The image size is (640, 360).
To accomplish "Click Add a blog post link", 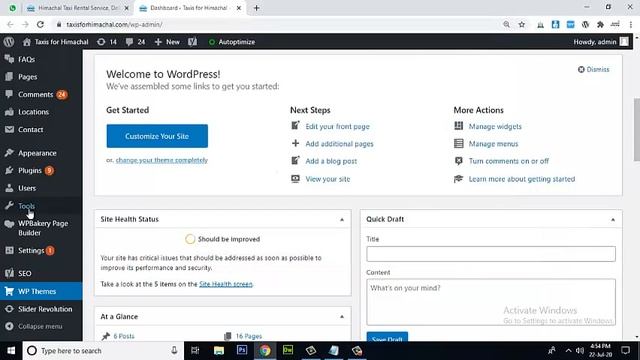I will [x=331, y=161].
